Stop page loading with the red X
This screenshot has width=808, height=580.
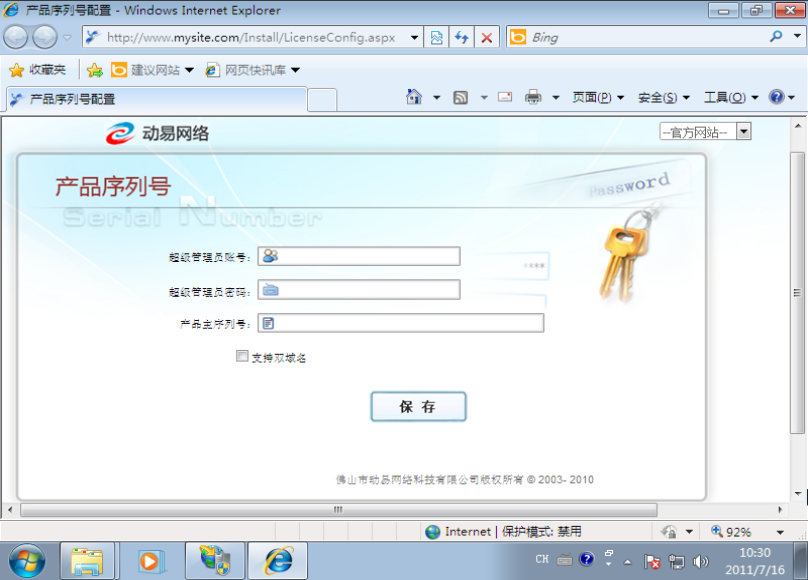[487, 37]
